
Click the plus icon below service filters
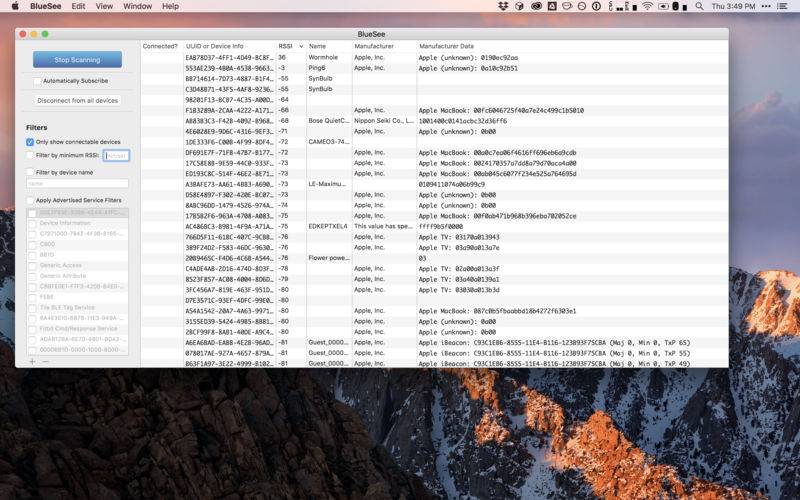[32, 361]
